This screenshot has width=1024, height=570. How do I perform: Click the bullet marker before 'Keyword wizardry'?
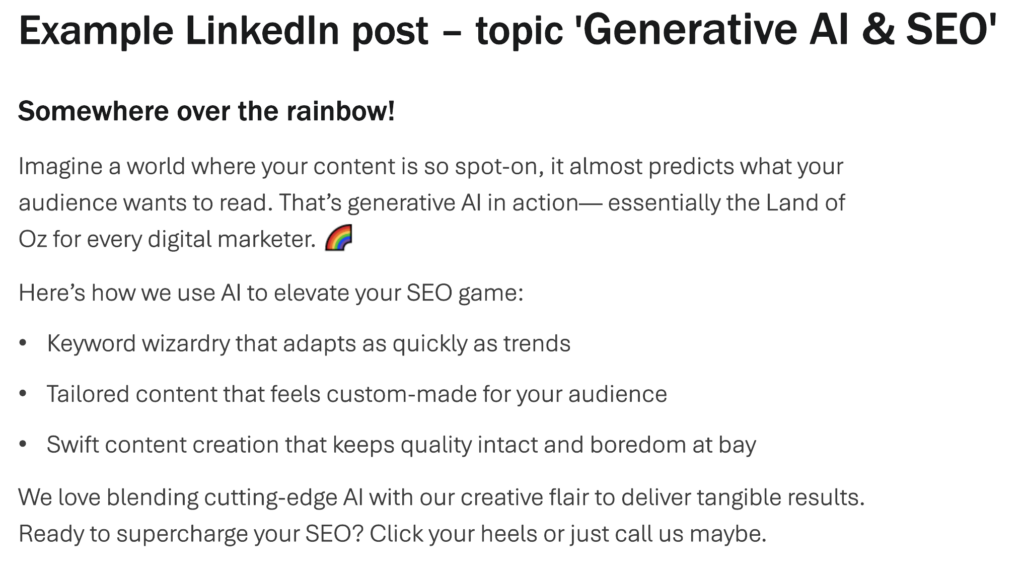pyautogui.click(x=23, y=344)
